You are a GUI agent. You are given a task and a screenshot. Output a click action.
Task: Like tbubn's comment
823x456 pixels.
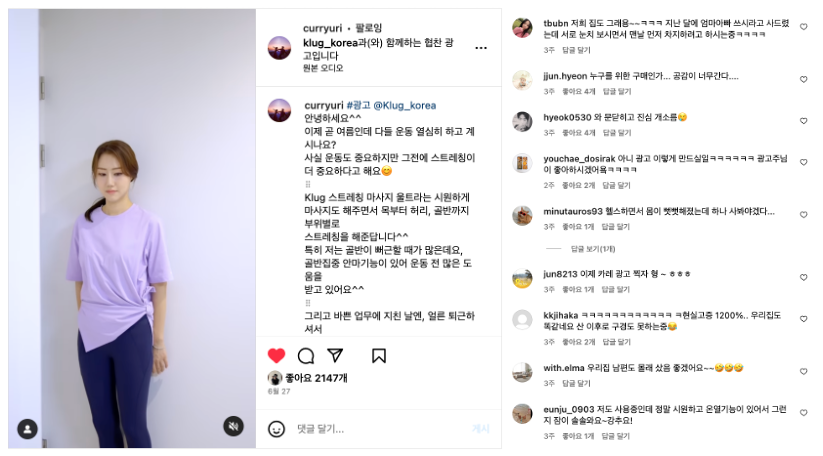coord(803,27)
